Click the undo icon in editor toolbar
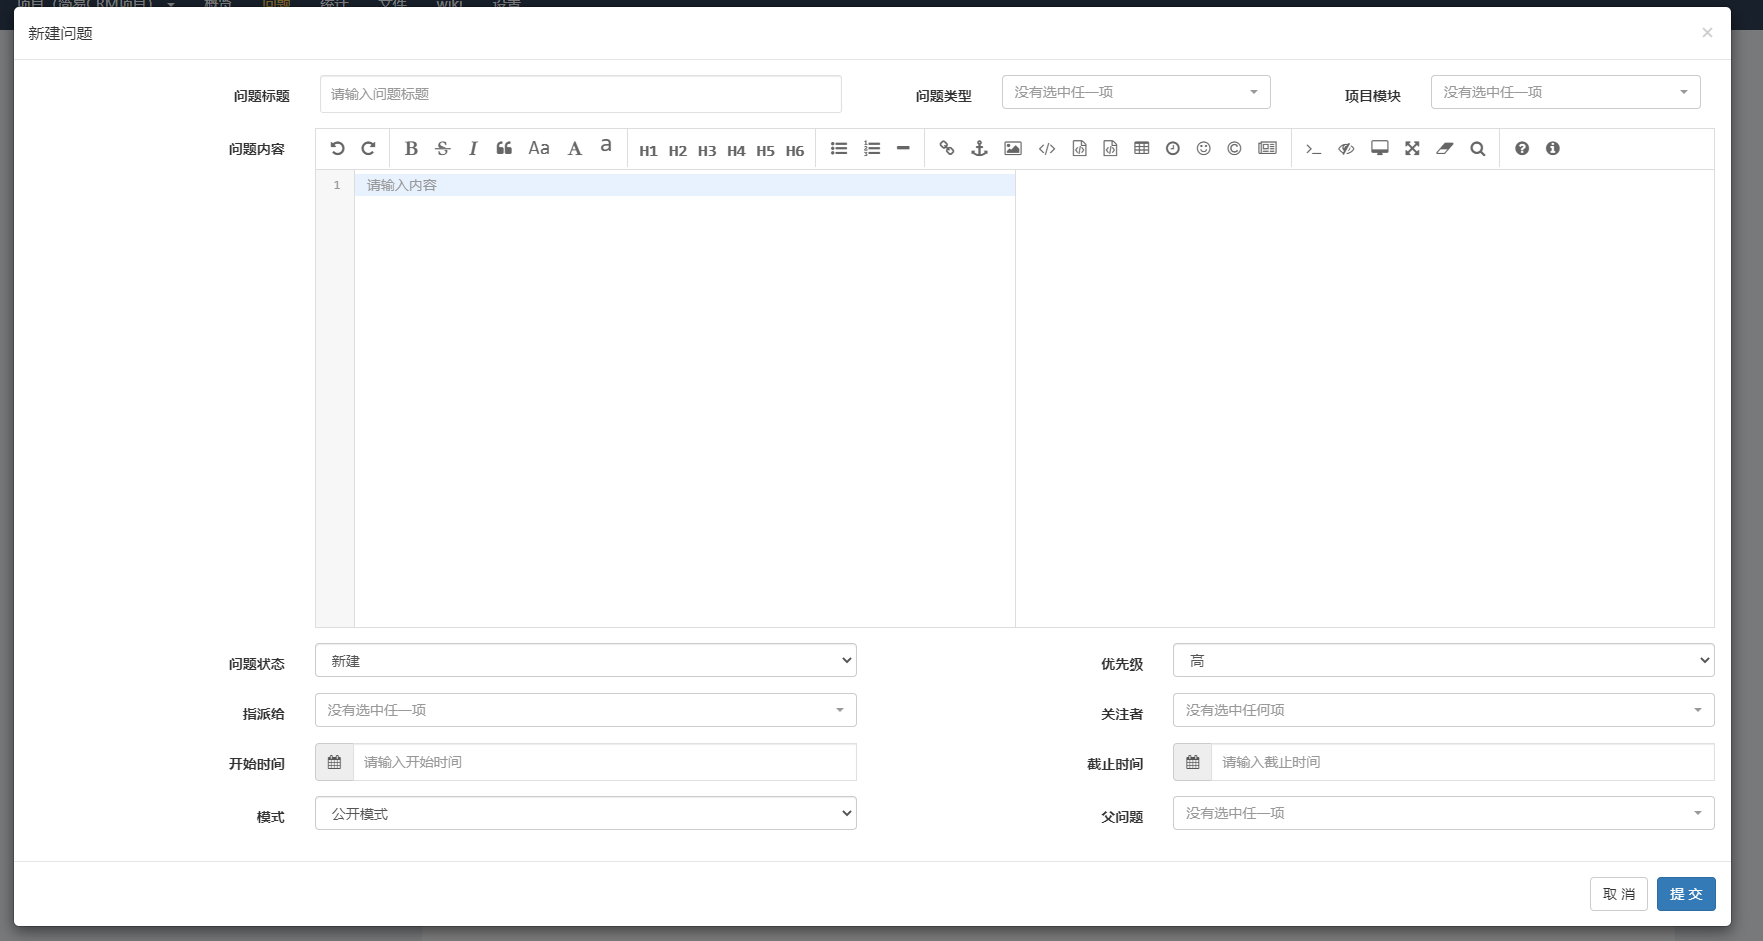 point(337,148)
